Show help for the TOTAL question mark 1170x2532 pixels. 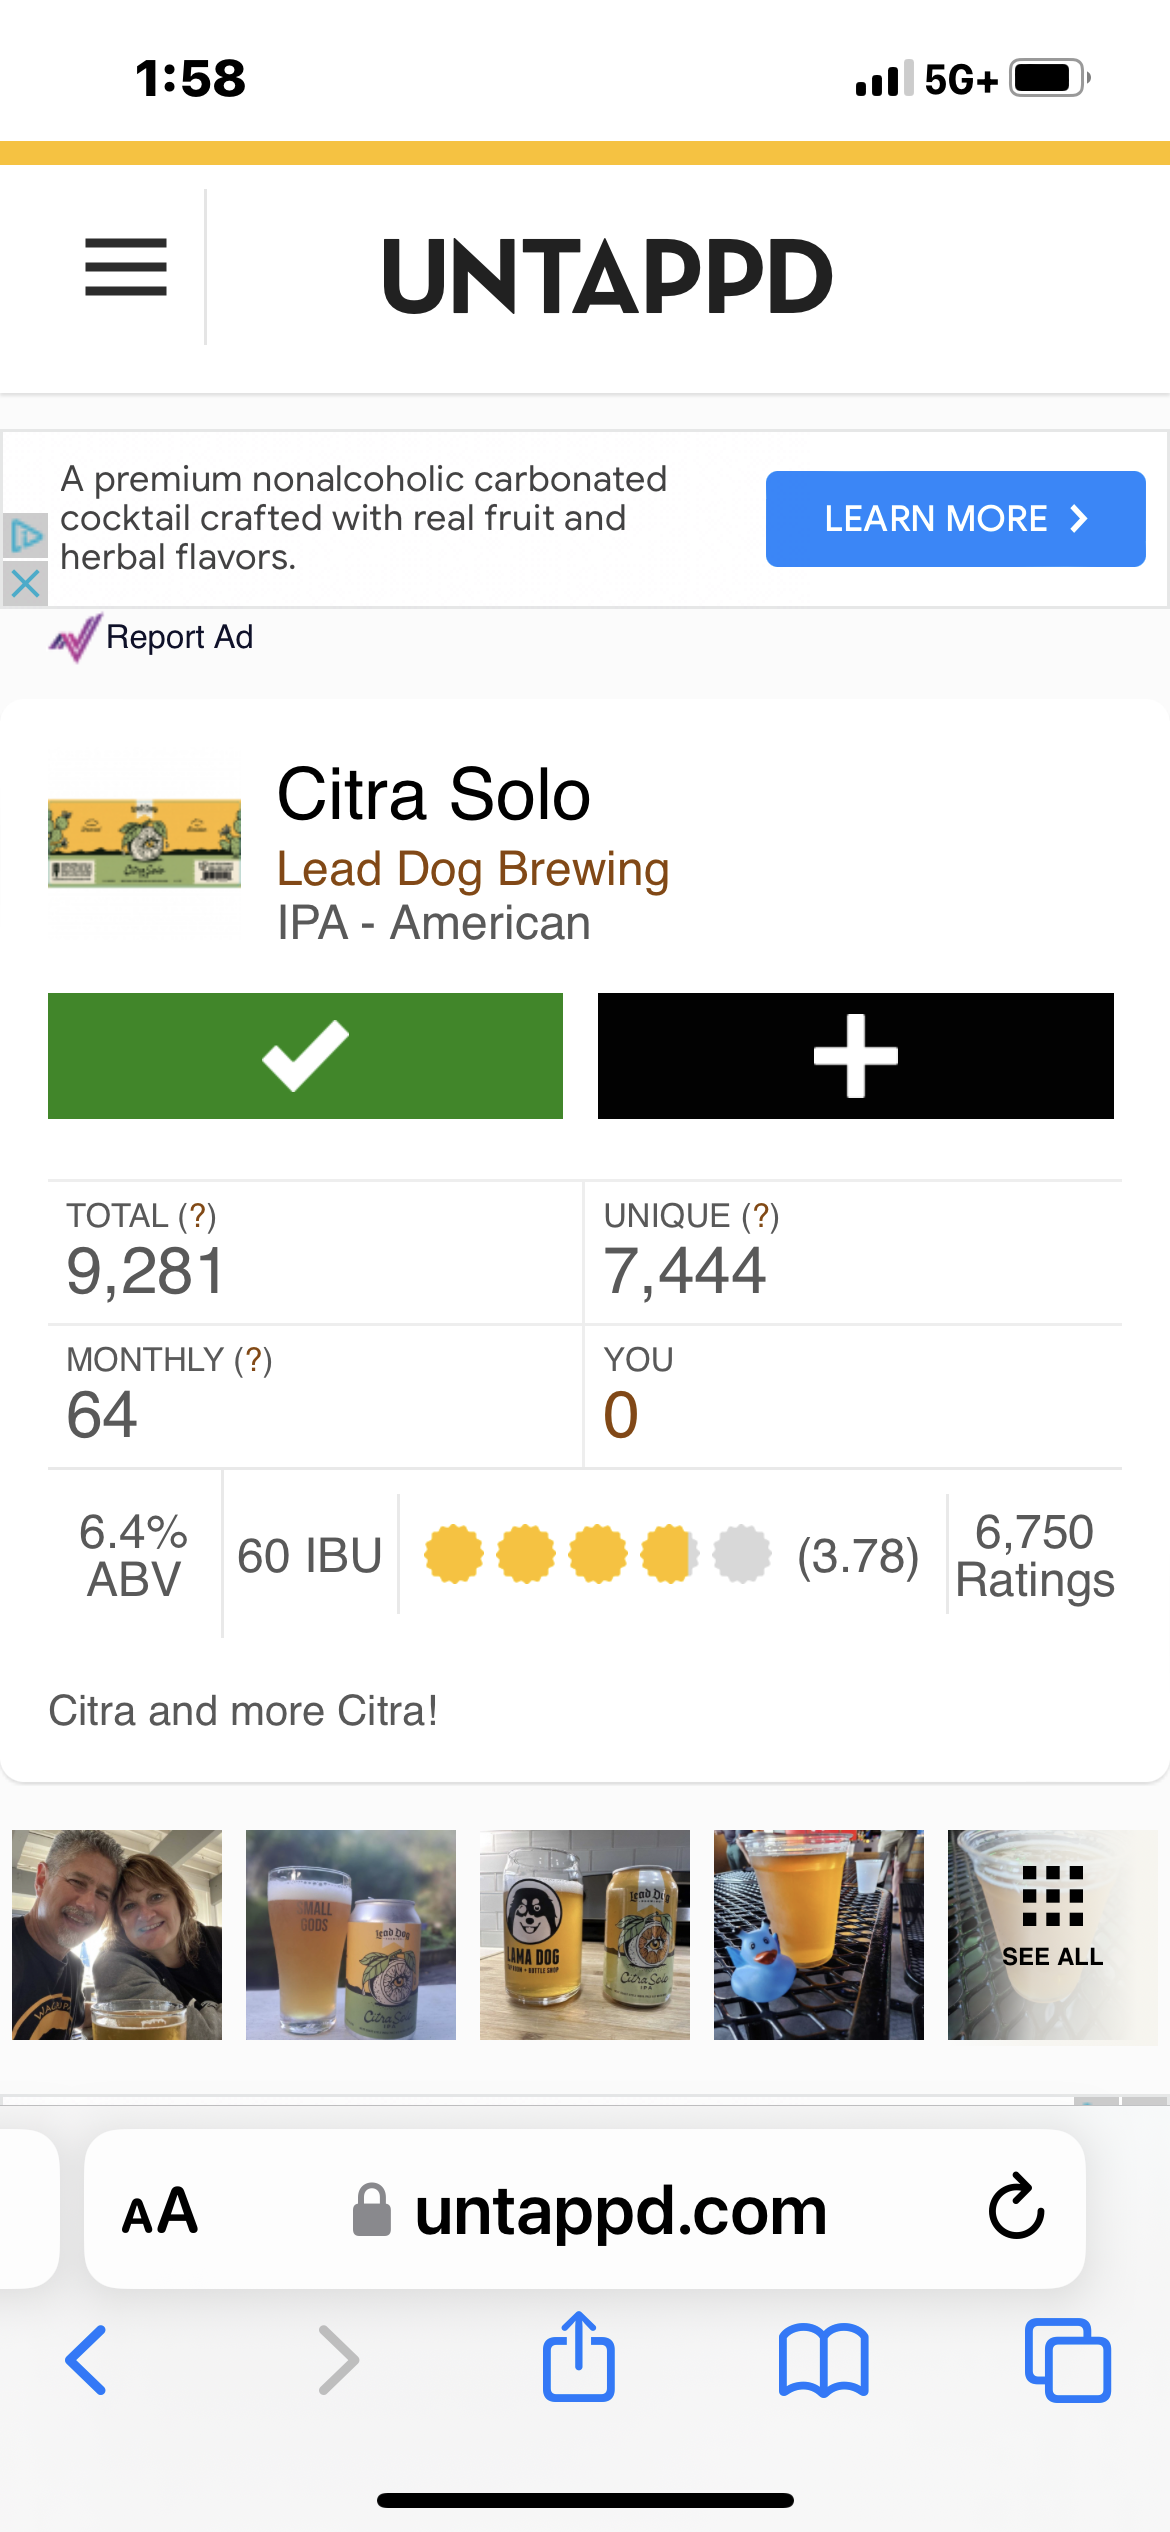click(x=197, y=1216)
